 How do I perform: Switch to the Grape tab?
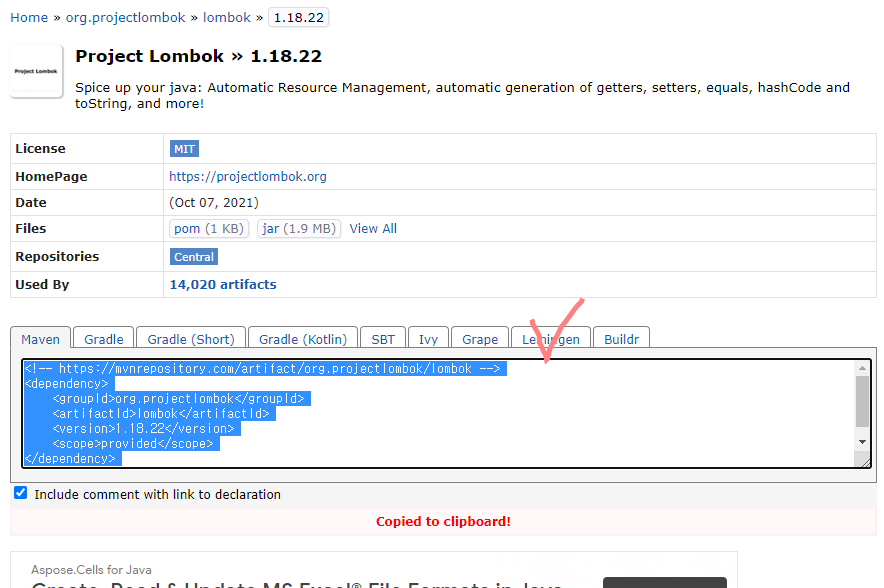pyautogui.click(x=480, y=339)
